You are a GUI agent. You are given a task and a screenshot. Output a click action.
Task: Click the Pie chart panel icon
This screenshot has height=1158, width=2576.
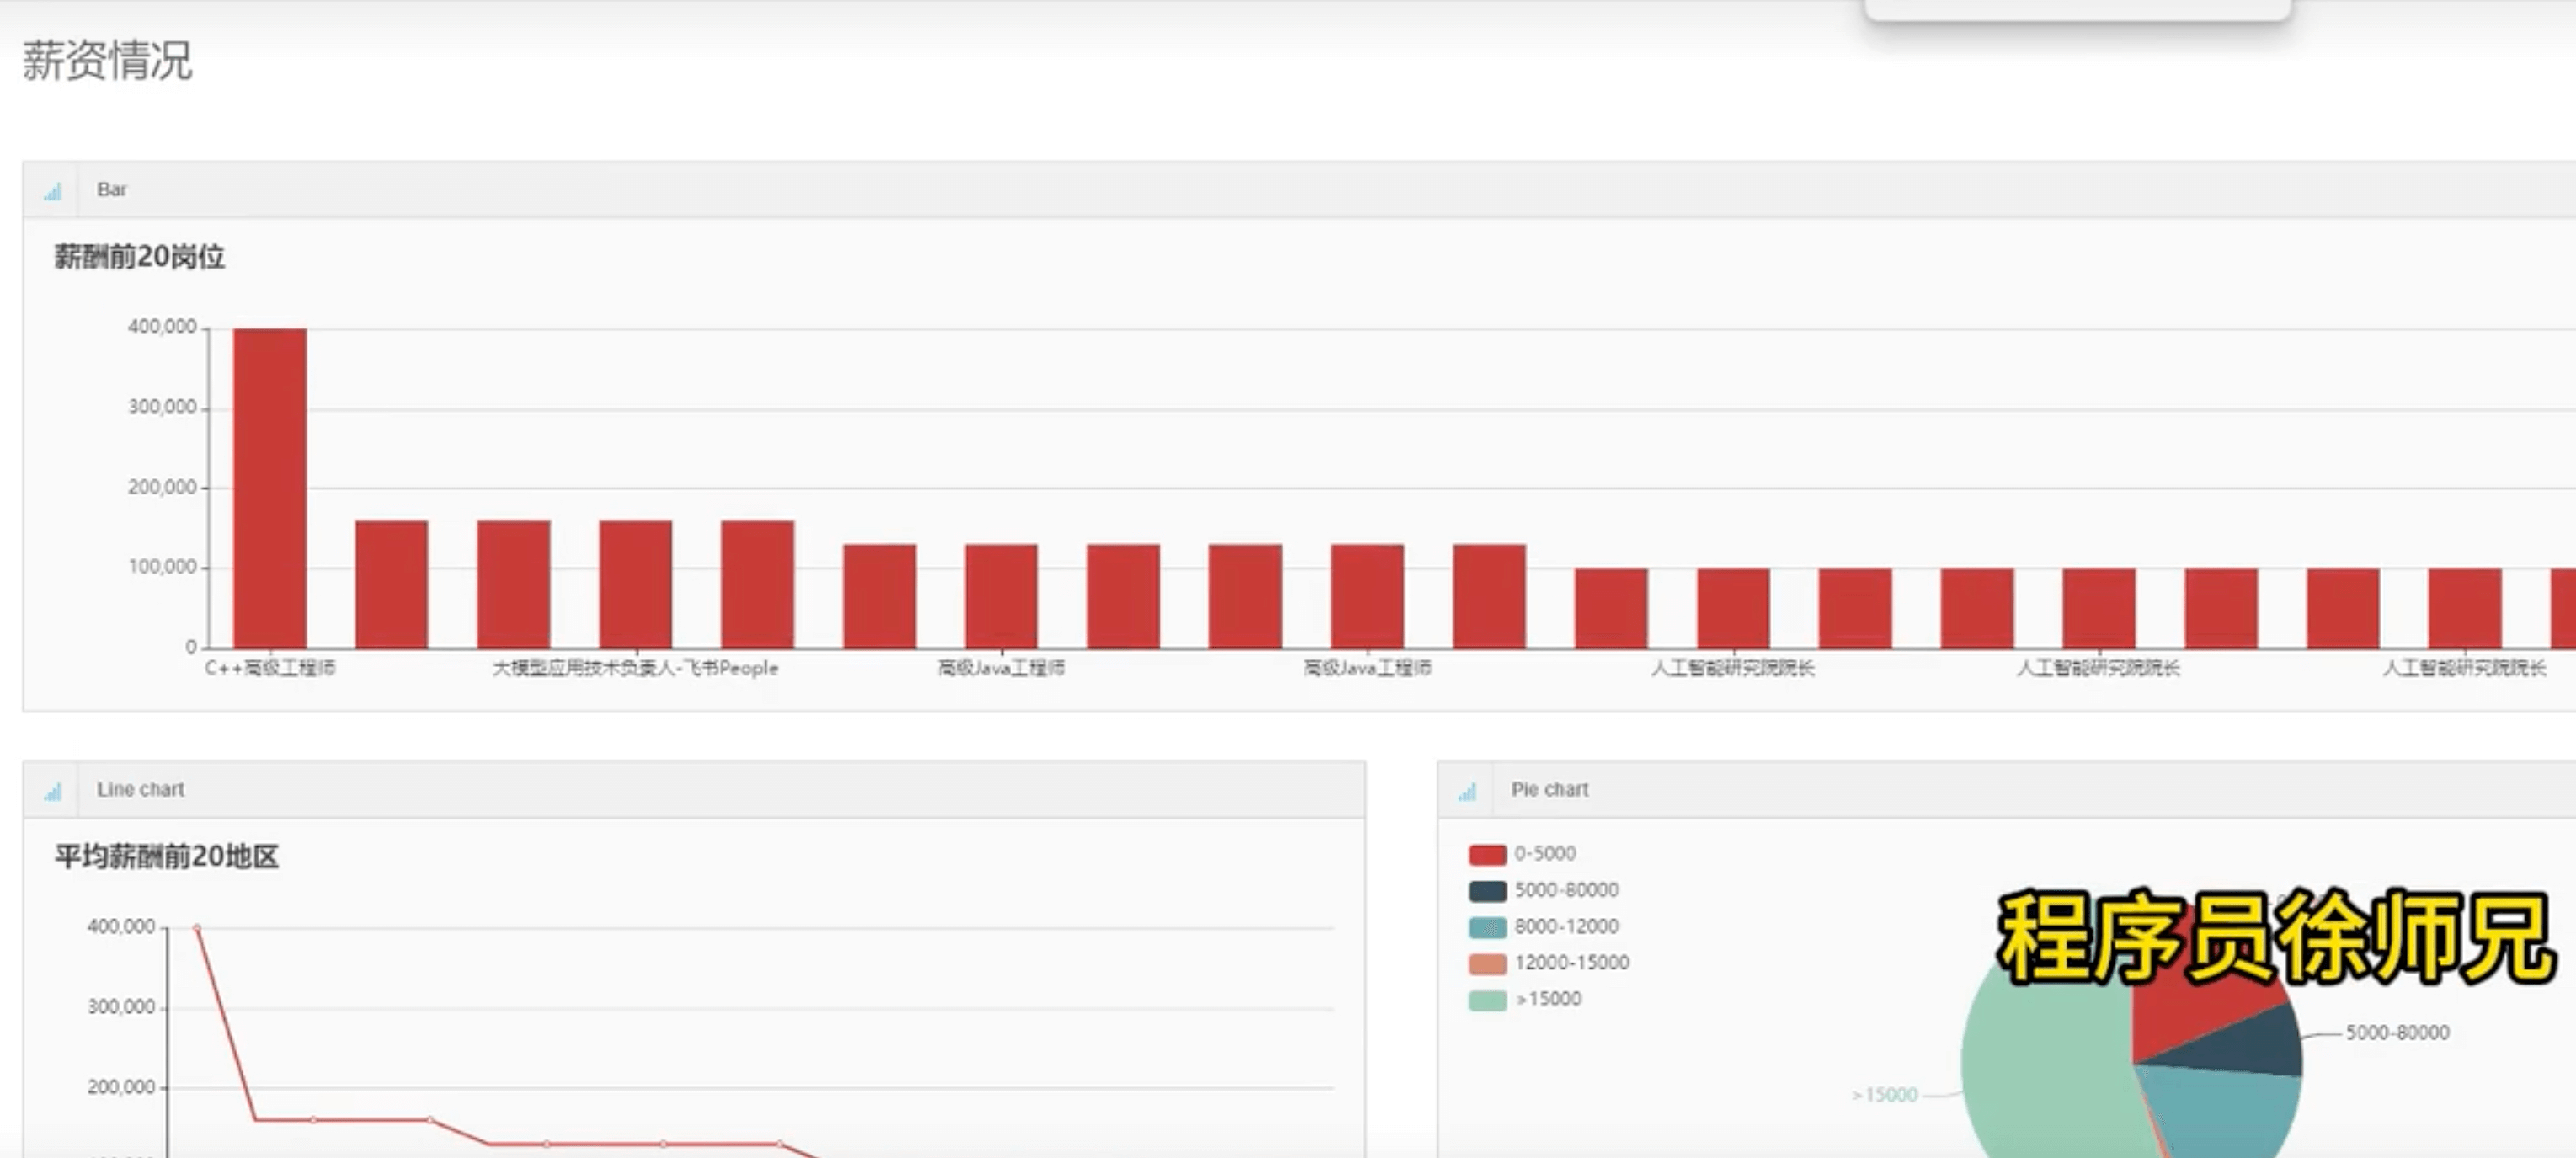(x=1467, y=791)
